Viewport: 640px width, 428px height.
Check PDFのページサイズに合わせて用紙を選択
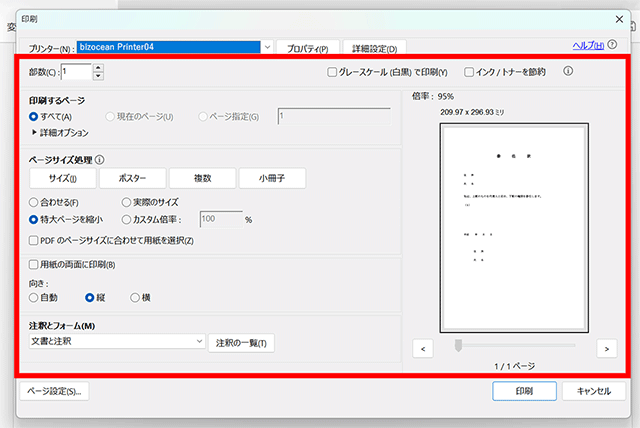(x=33, y=240)
